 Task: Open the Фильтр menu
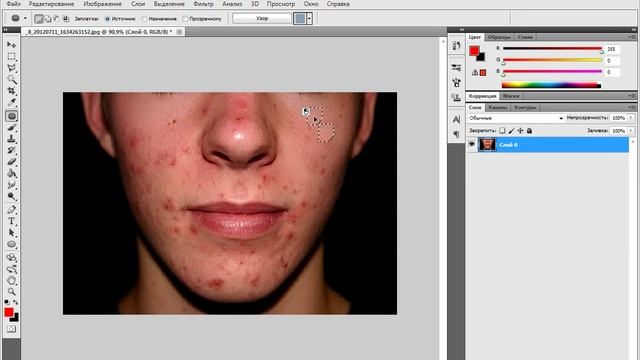click(203, 4)
